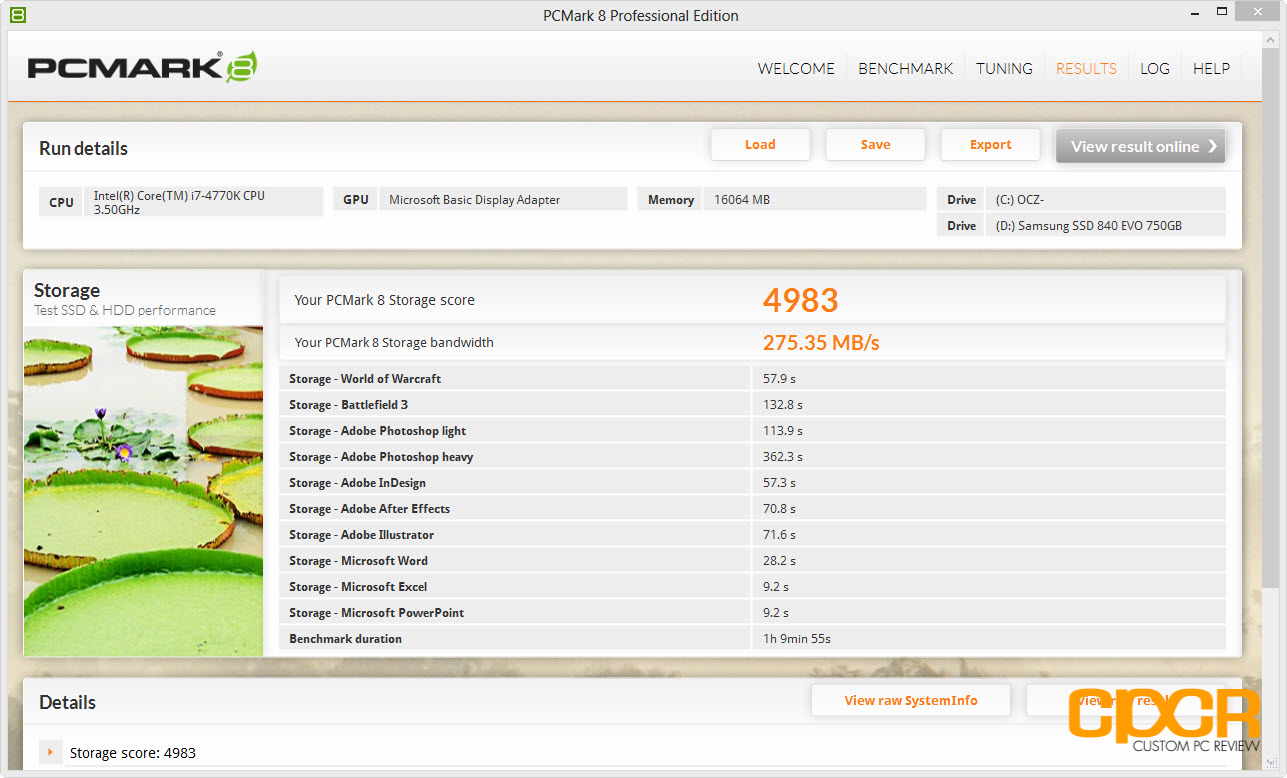Screen dimensions: 1287x778
Task: Click the 275.35 MB/s bandwidth value
Action: click(x=821, y=342)
